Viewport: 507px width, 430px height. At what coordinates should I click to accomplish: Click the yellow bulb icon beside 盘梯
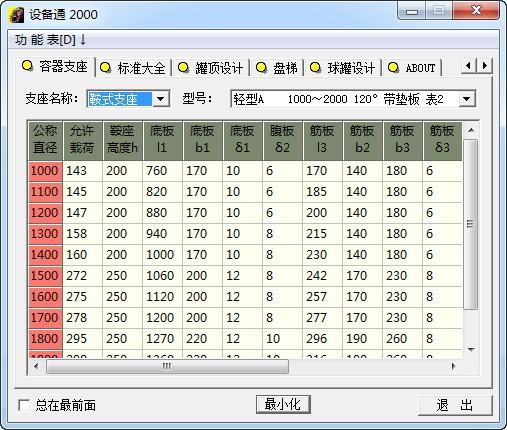tap(262, 68)
